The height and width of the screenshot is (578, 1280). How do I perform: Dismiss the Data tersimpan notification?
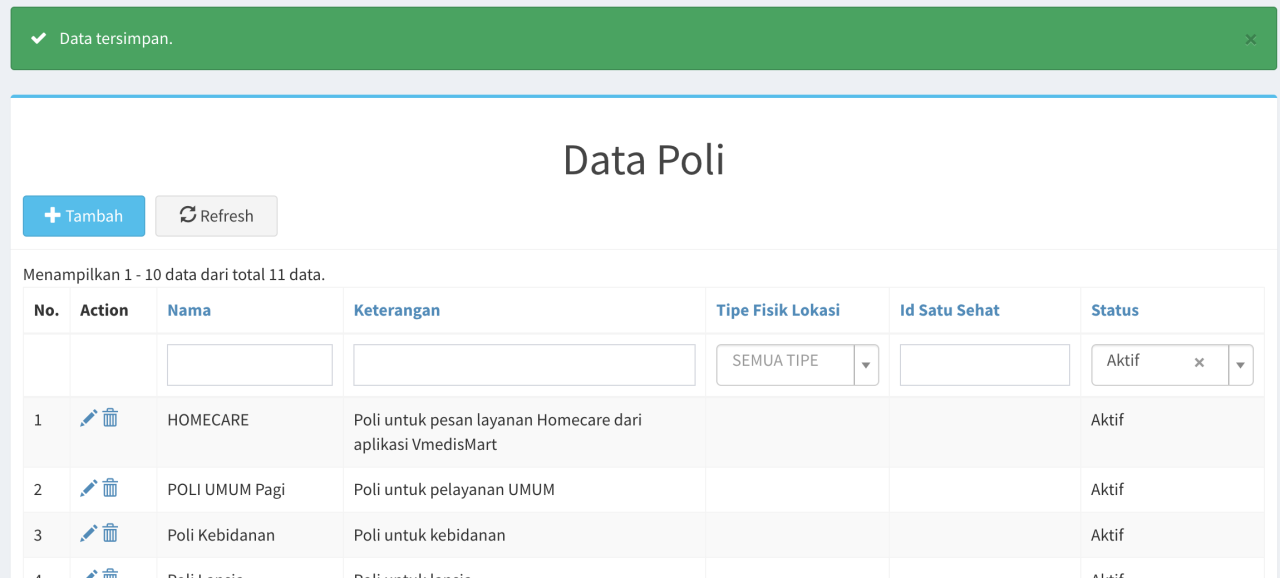(x=1250, y=39)
